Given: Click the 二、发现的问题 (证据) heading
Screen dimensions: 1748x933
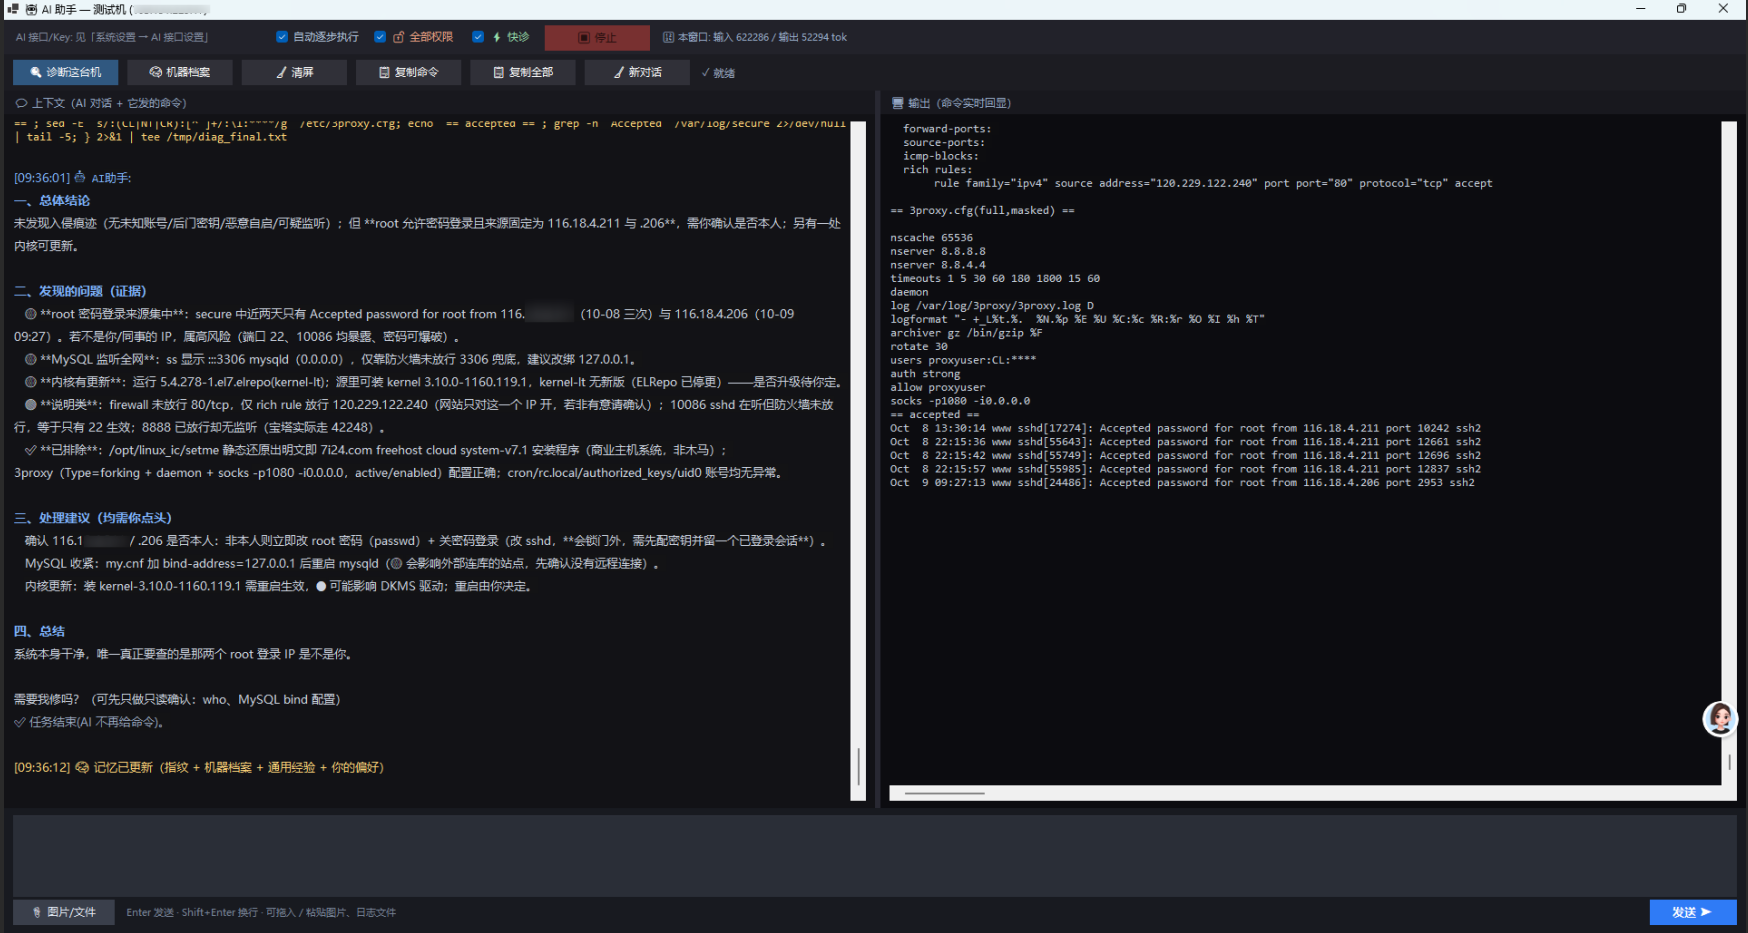Looking at the screenshot, I should [x=80, y=291].
